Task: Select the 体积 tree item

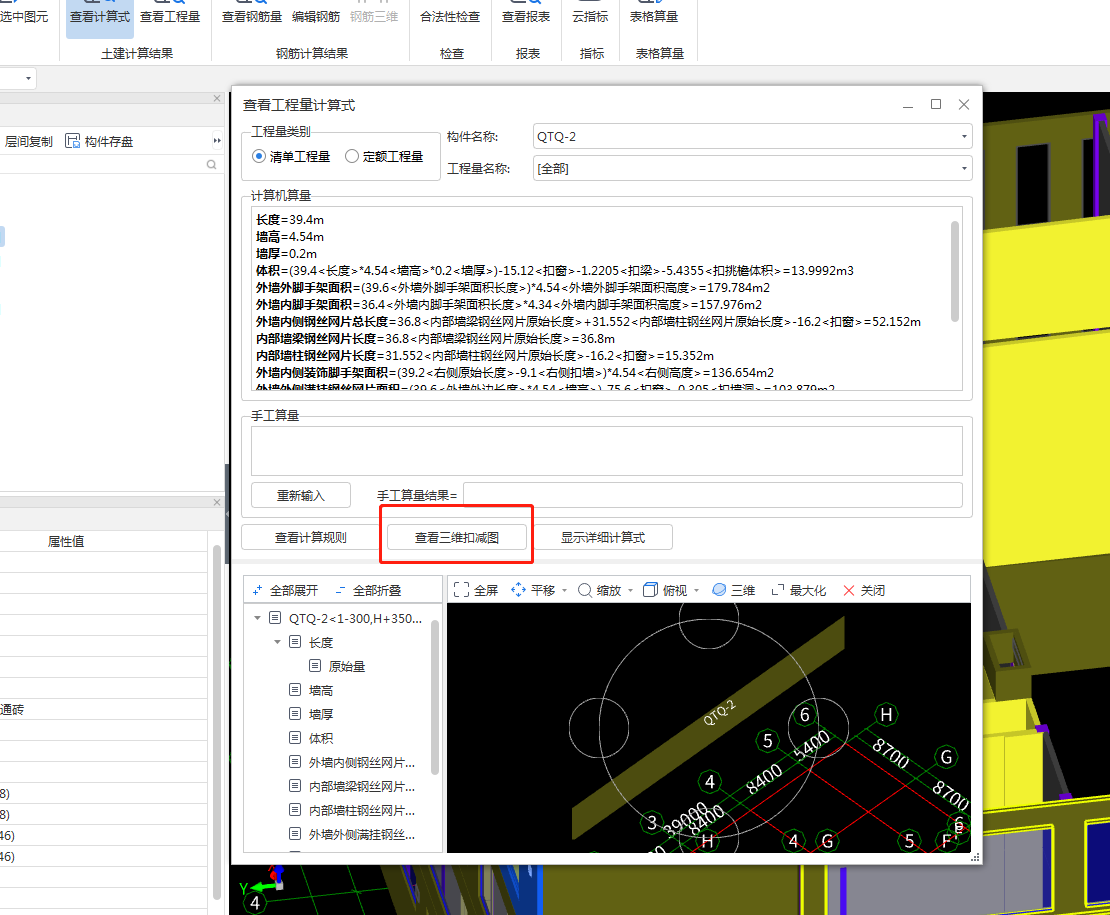Action: point(321,738)
